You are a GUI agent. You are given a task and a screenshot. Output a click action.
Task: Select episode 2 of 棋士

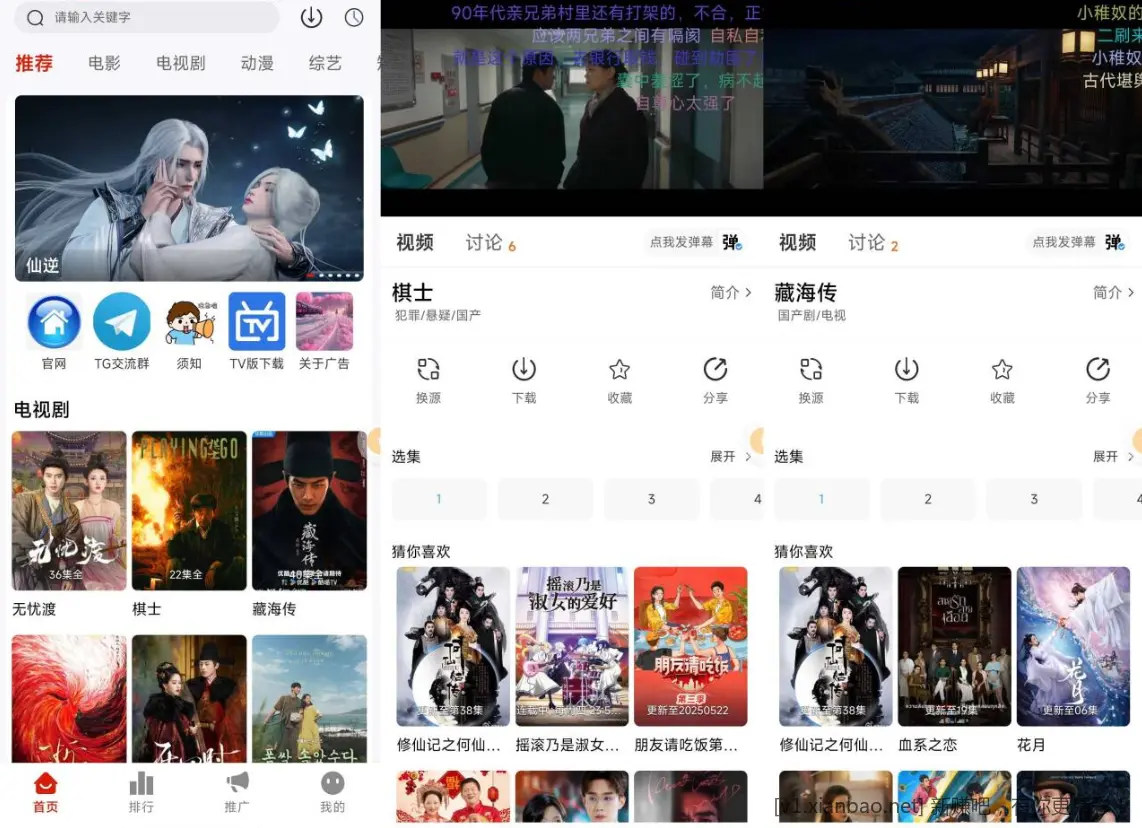(546, 499)
